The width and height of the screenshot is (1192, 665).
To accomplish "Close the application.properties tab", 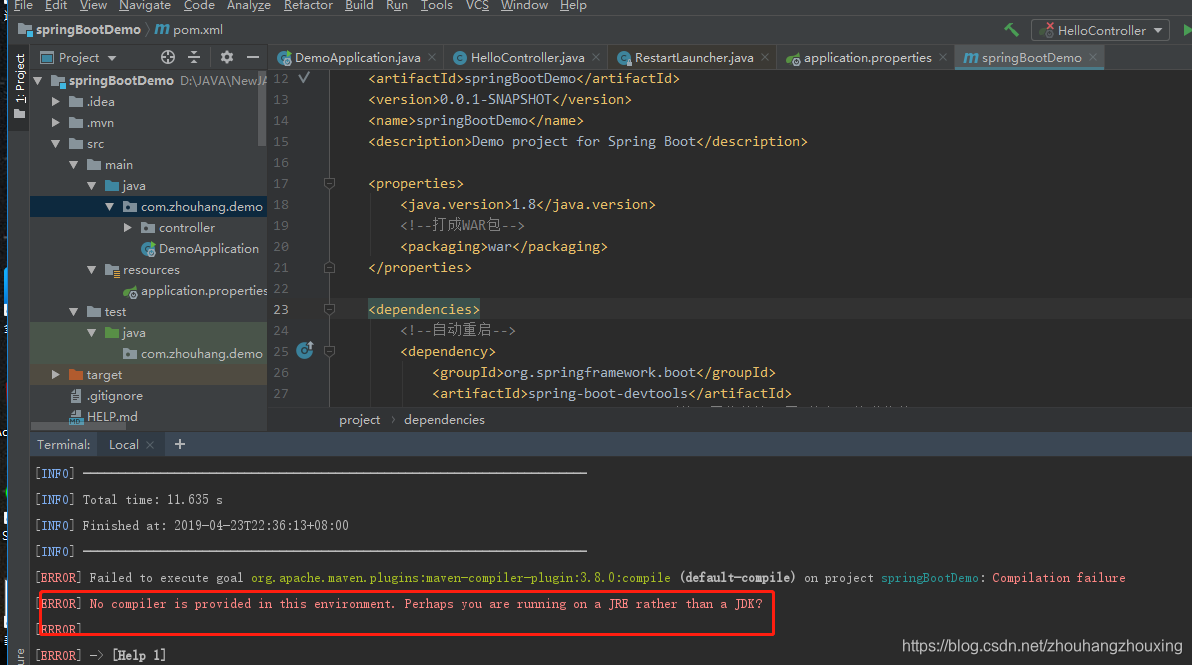I will click(943, 58).
